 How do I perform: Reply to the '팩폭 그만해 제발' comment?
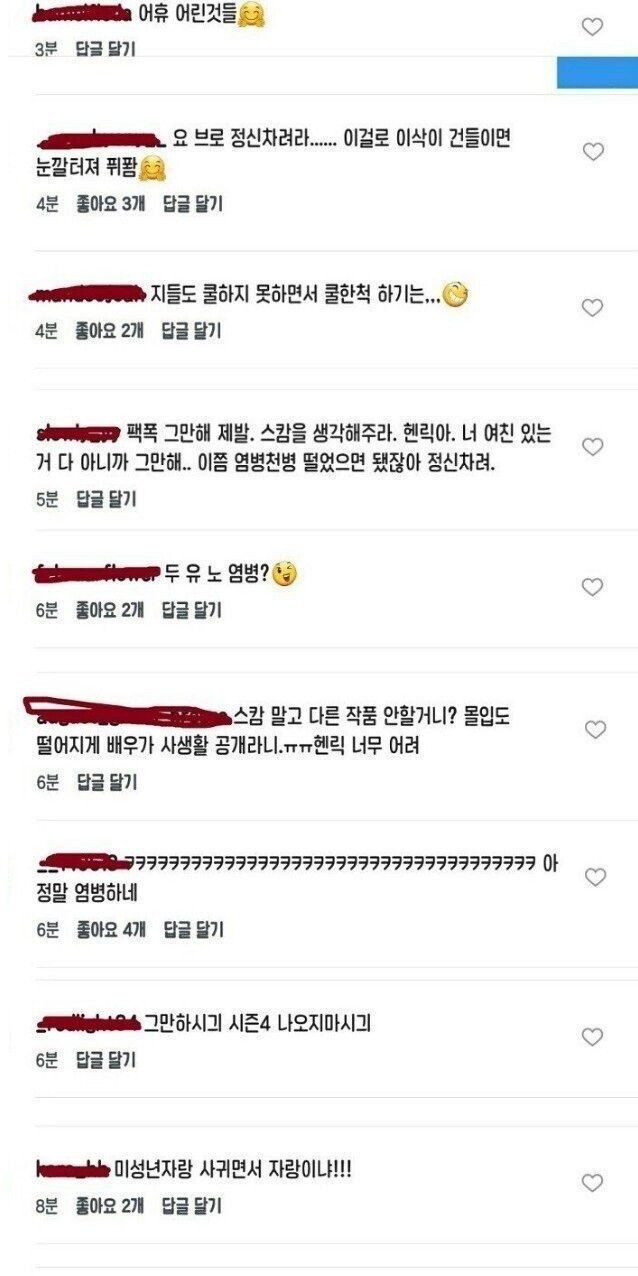[105, 499]
